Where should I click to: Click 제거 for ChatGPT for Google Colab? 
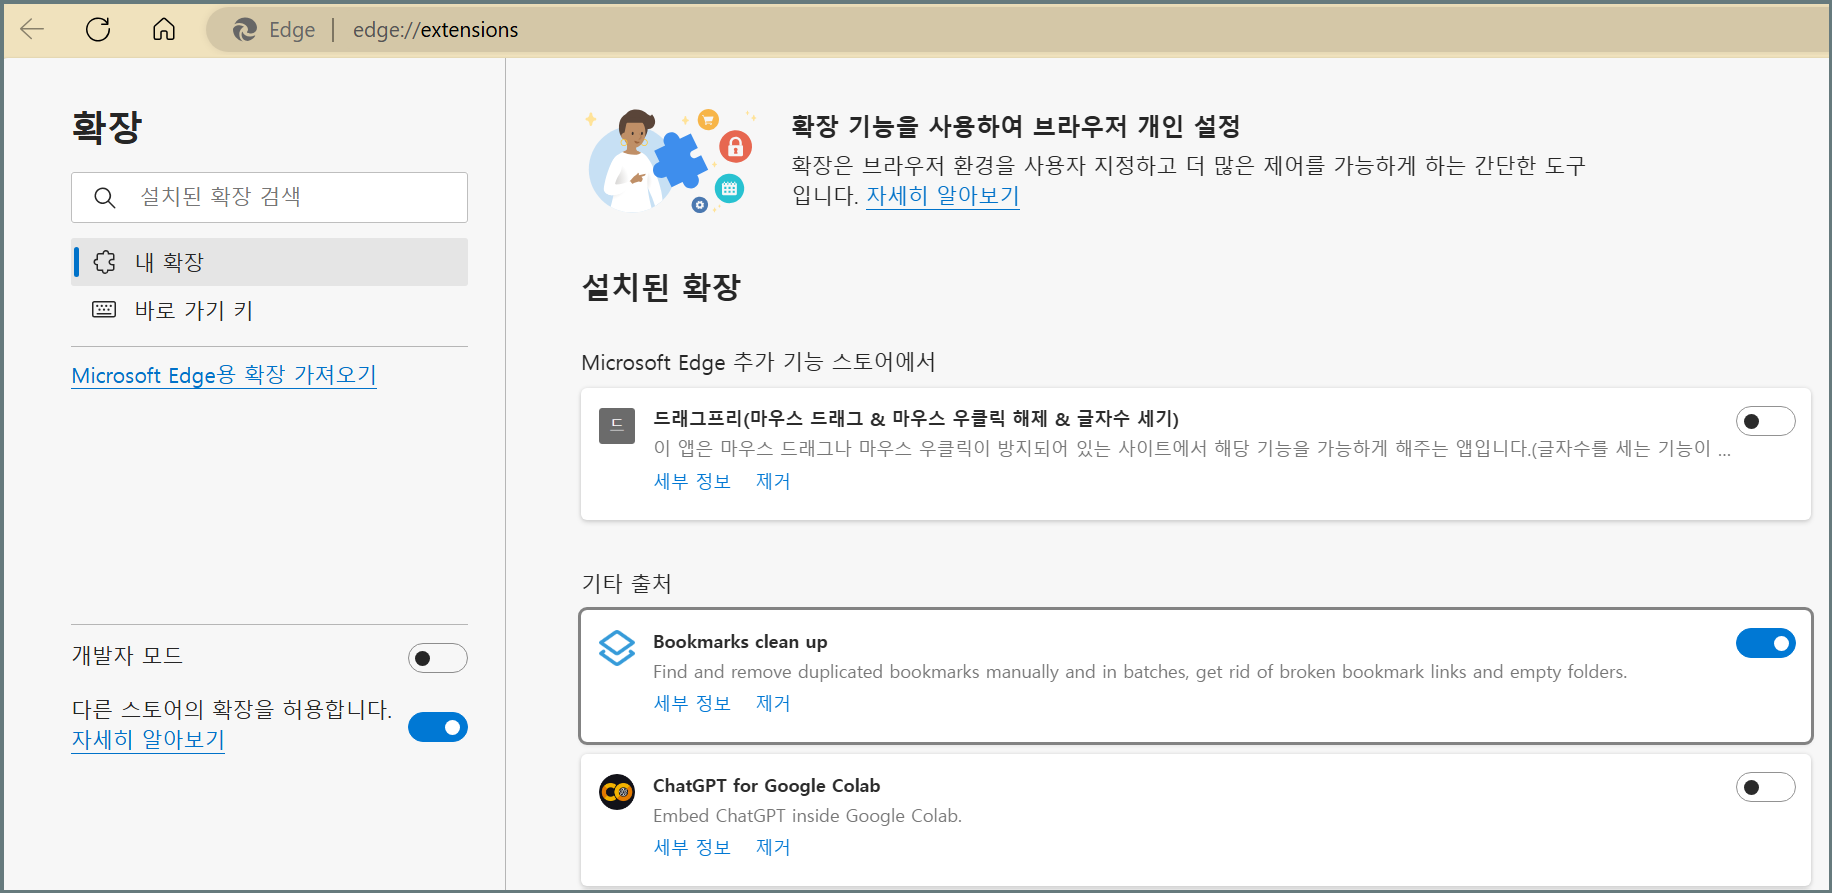pos(773,847)
